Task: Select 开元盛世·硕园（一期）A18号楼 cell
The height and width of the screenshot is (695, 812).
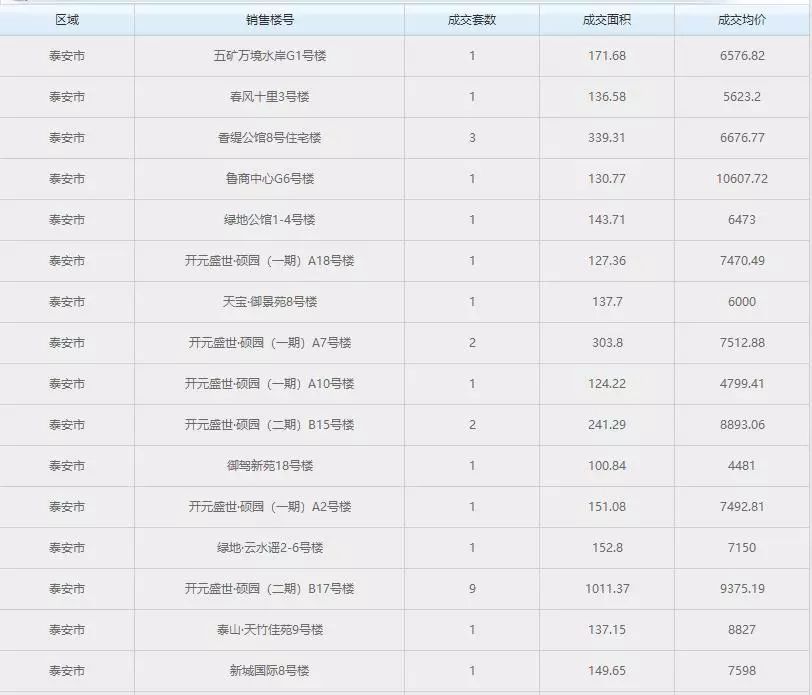Action: 270,260
